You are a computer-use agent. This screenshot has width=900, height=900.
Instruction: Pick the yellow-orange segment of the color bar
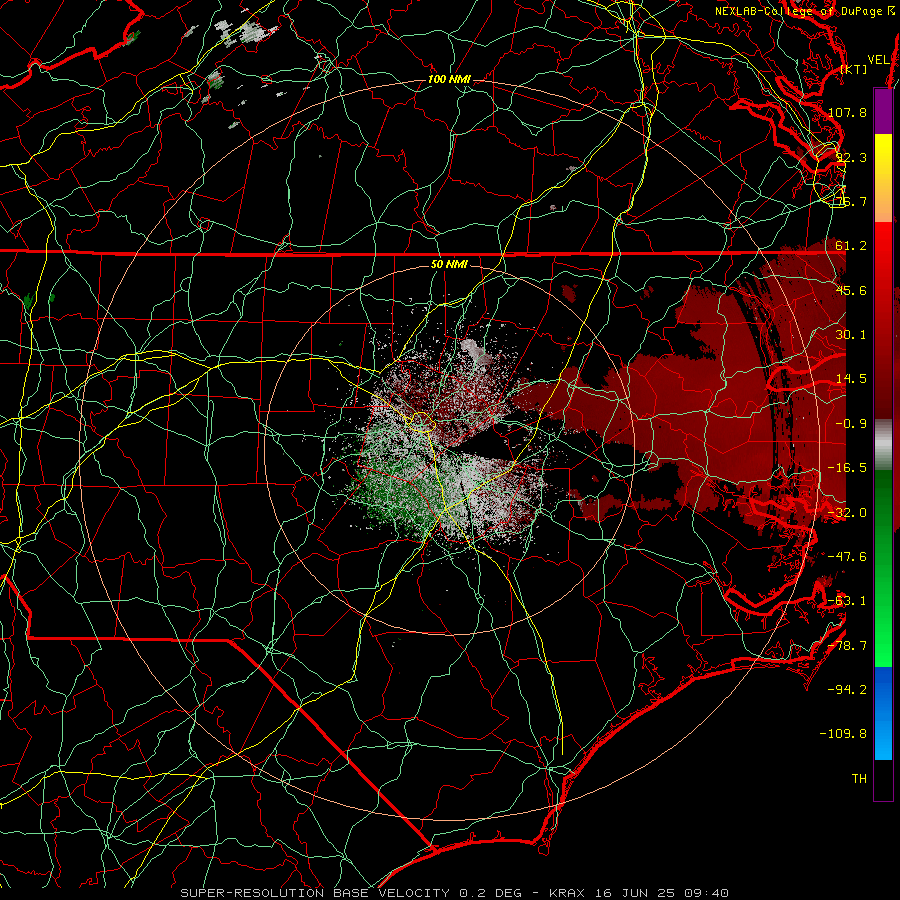883,178
